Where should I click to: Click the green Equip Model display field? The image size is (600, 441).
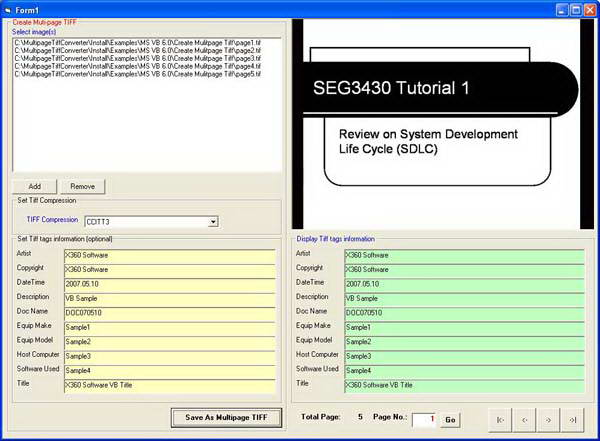(465, 342)
